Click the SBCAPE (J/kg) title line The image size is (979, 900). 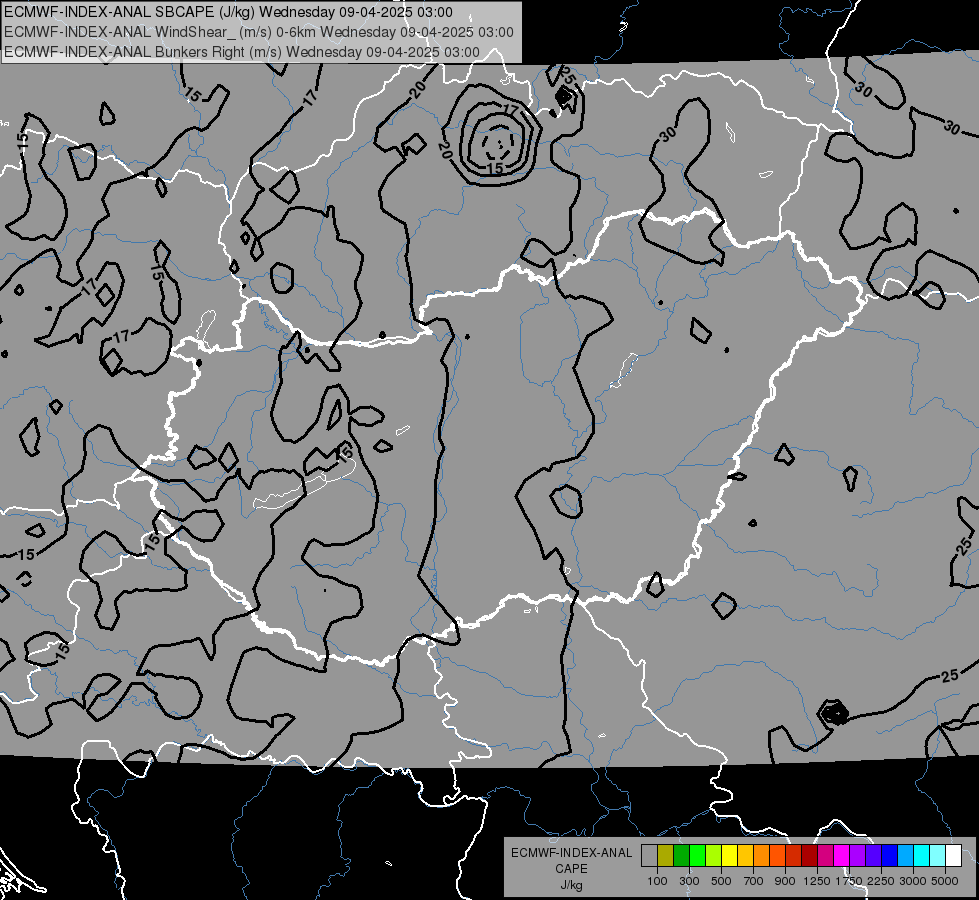tap(229, 12)
